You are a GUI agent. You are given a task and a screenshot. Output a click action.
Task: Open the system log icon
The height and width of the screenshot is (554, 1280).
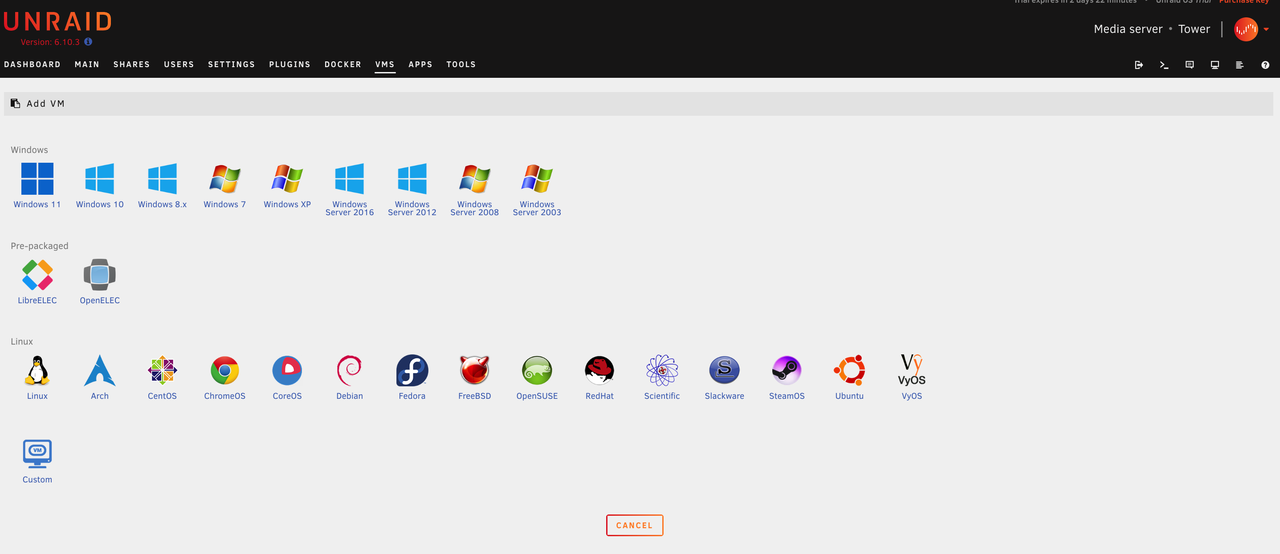pos(1240,65)
